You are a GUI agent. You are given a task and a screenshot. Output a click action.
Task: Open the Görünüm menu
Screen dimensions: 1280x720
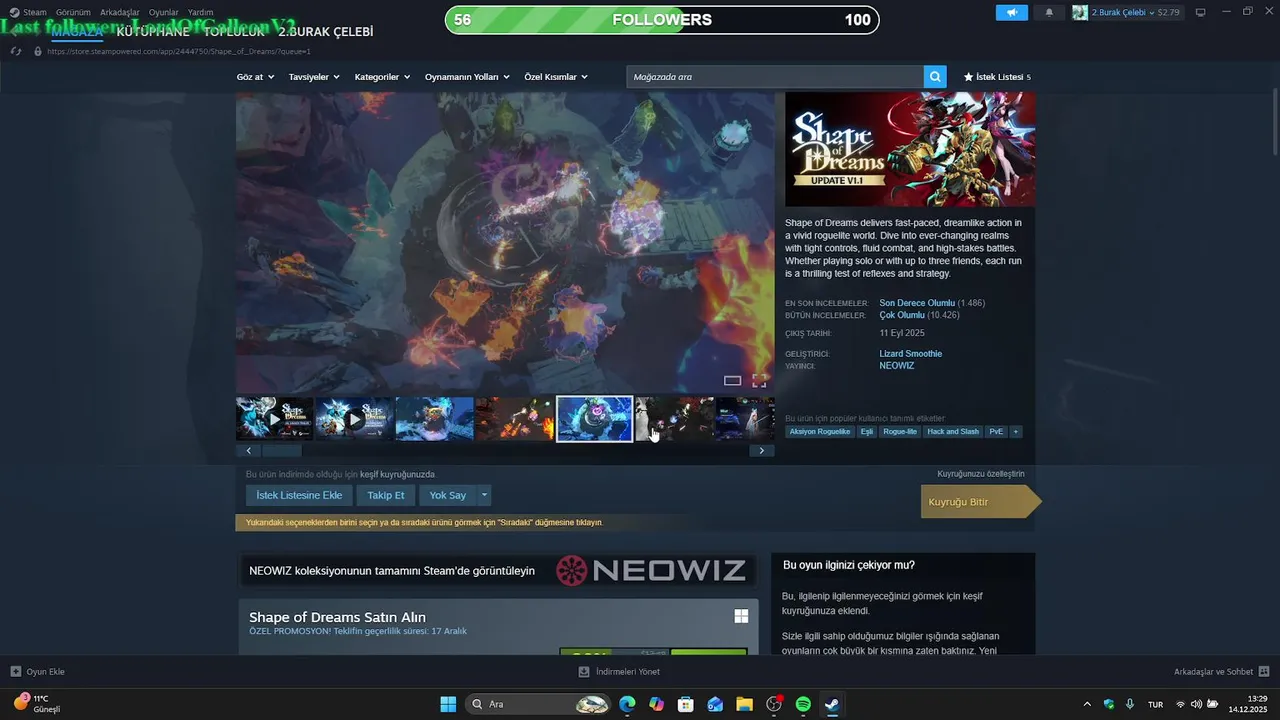tap(73, 12)
